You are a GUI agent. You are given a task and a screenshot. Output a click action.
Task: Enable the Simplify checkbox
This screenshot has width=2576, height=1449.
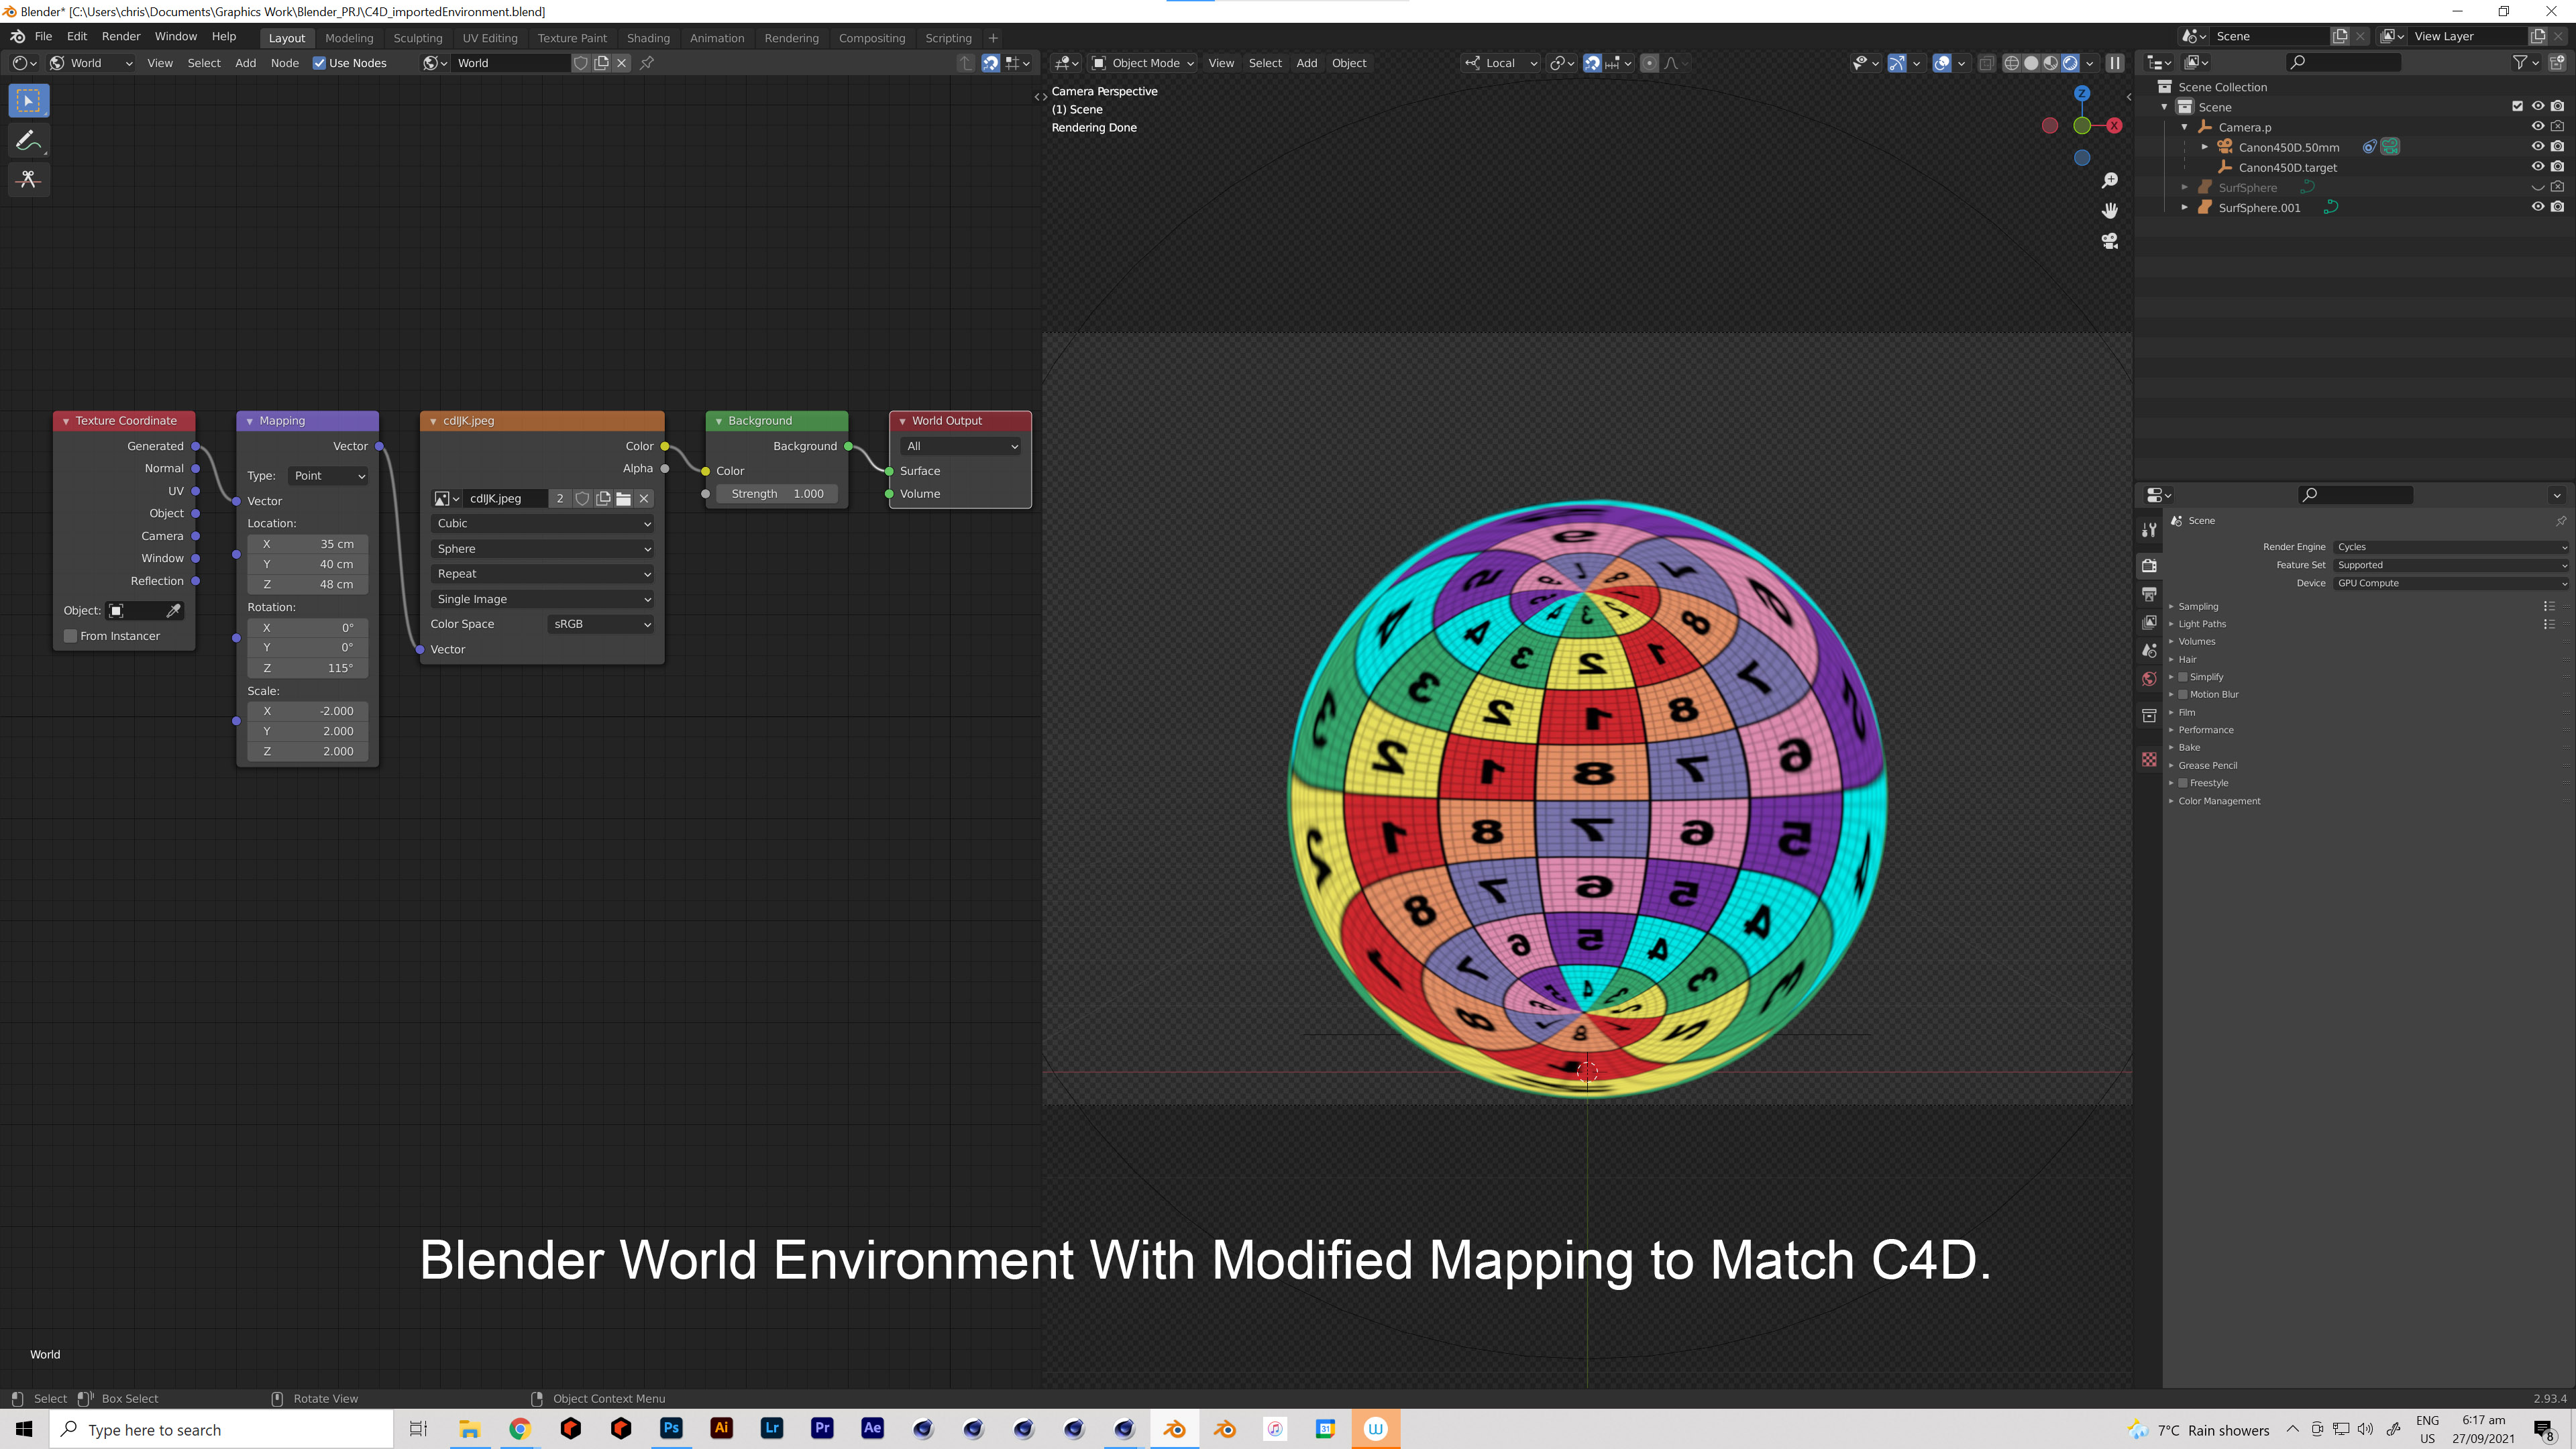[2183, 677]
